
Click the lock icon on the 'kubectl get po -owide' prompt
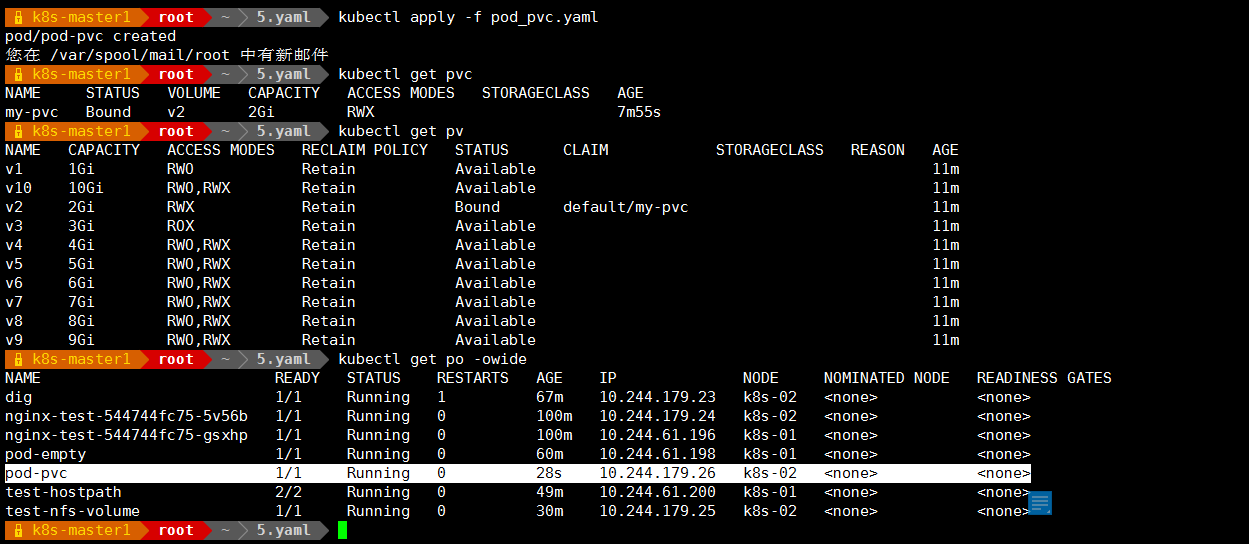[18, 359]
